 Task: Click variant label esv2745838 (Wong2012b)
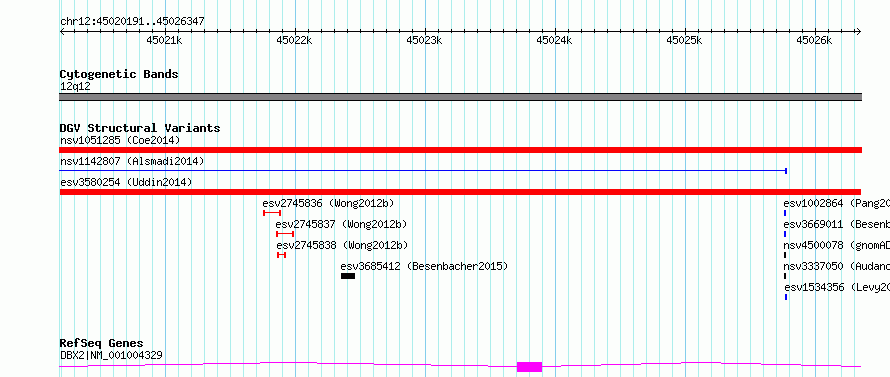pyautogui.click(x=342, y=245)
